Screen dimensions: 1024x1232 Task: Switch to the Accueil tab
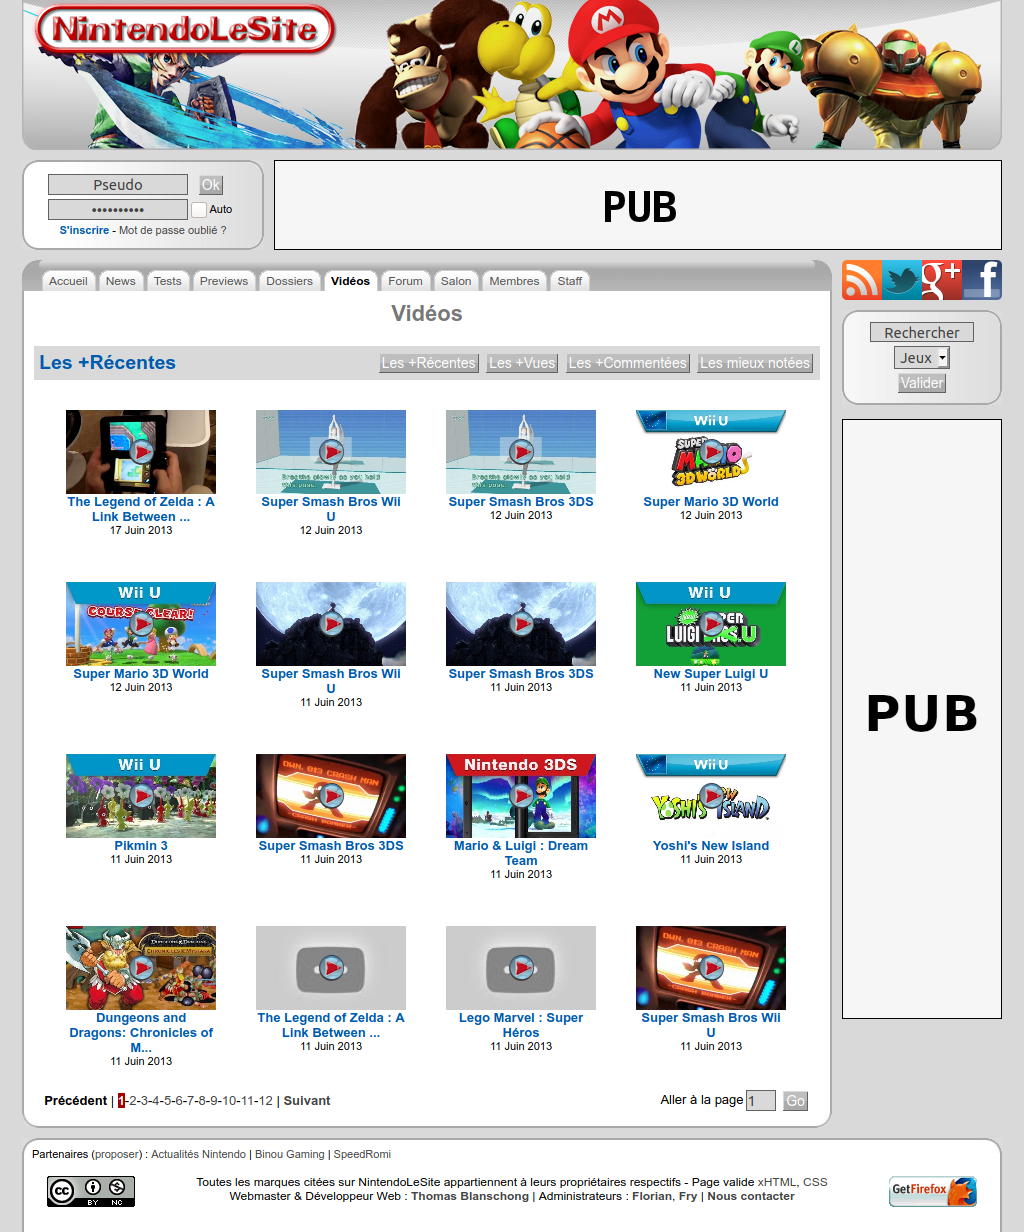pos(68,281)
